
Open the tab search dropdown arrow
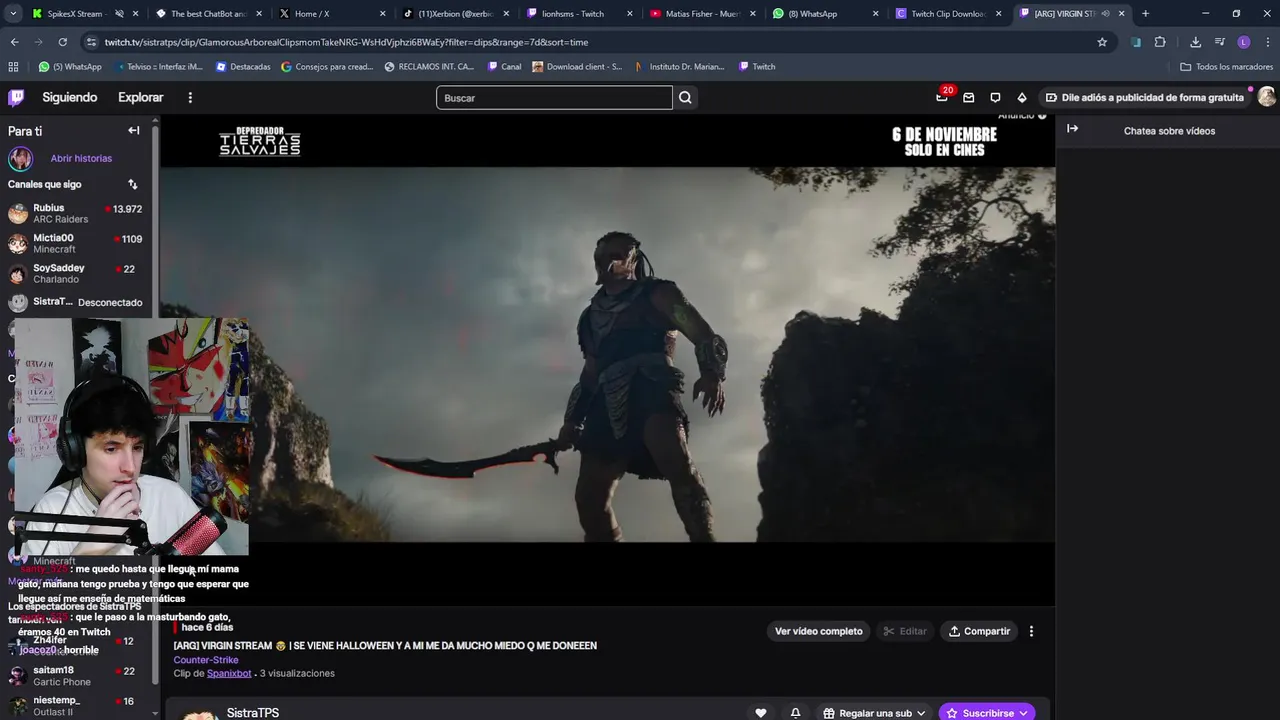(x=13, y=14)
